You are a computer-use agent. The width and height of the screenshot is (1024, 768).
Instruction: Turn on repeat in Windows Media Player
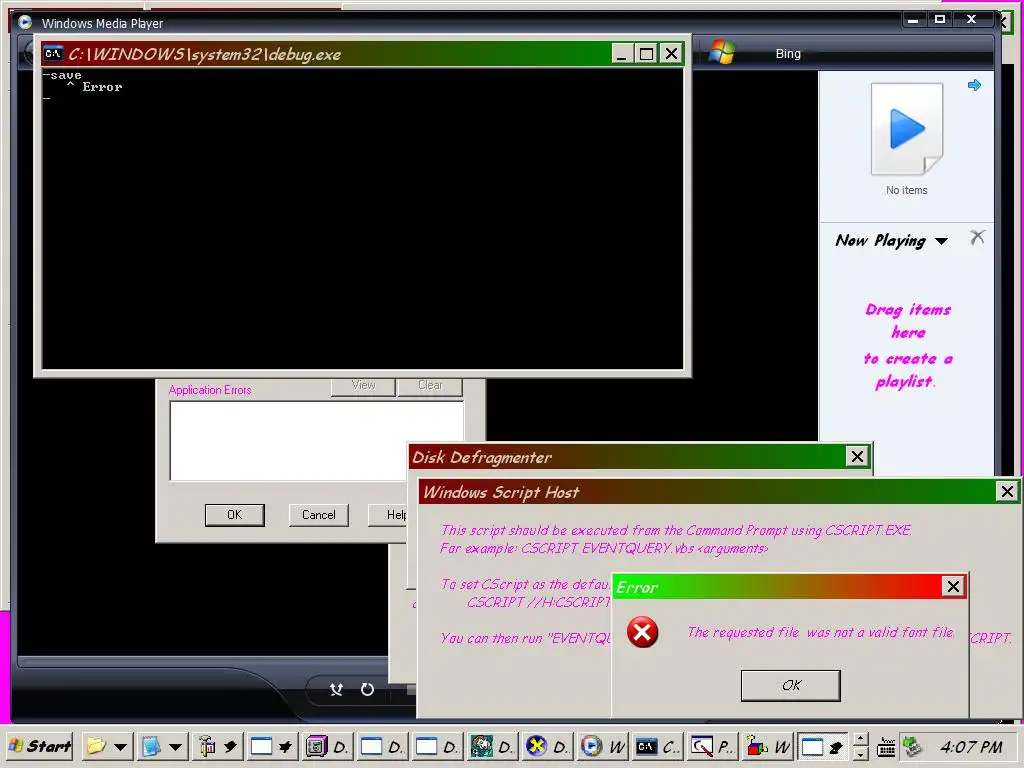(x=367, y=689)
